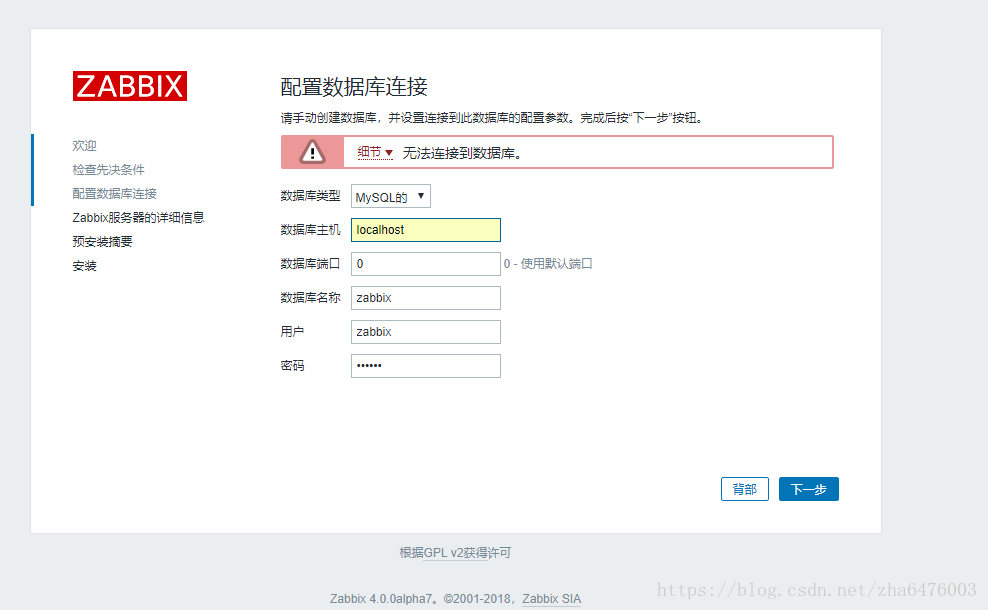Click the 数据库名称 label

[x=310, y=297]
